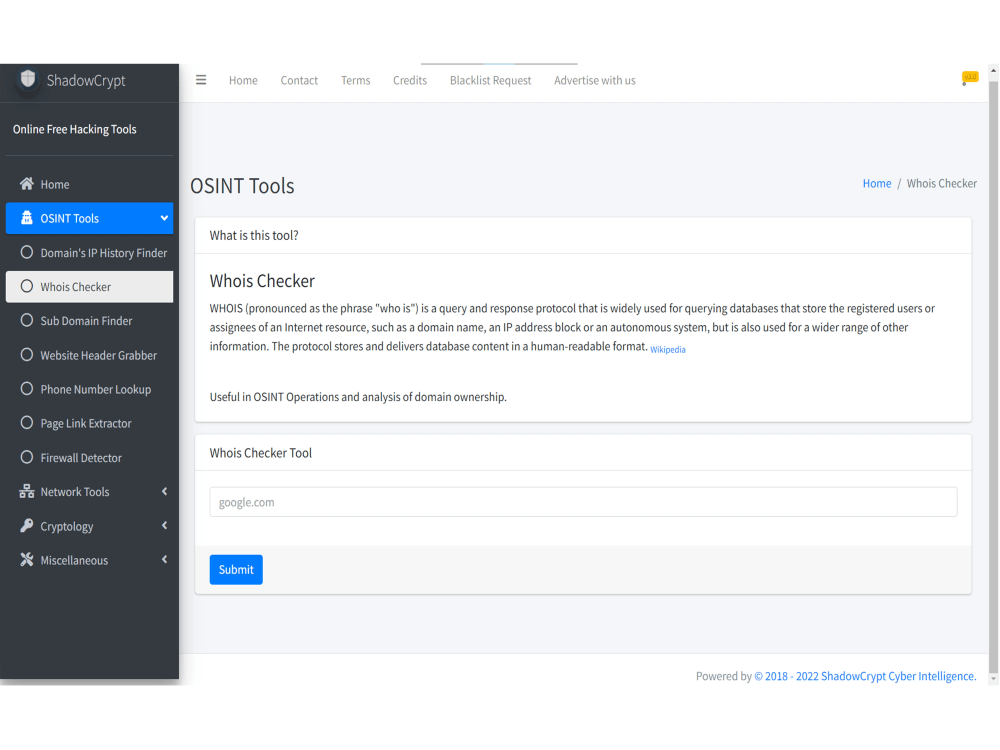The width and height of the screenshot is (1000, 750).
Task: Open Phone Number Lookup tool
Action: 89,389
